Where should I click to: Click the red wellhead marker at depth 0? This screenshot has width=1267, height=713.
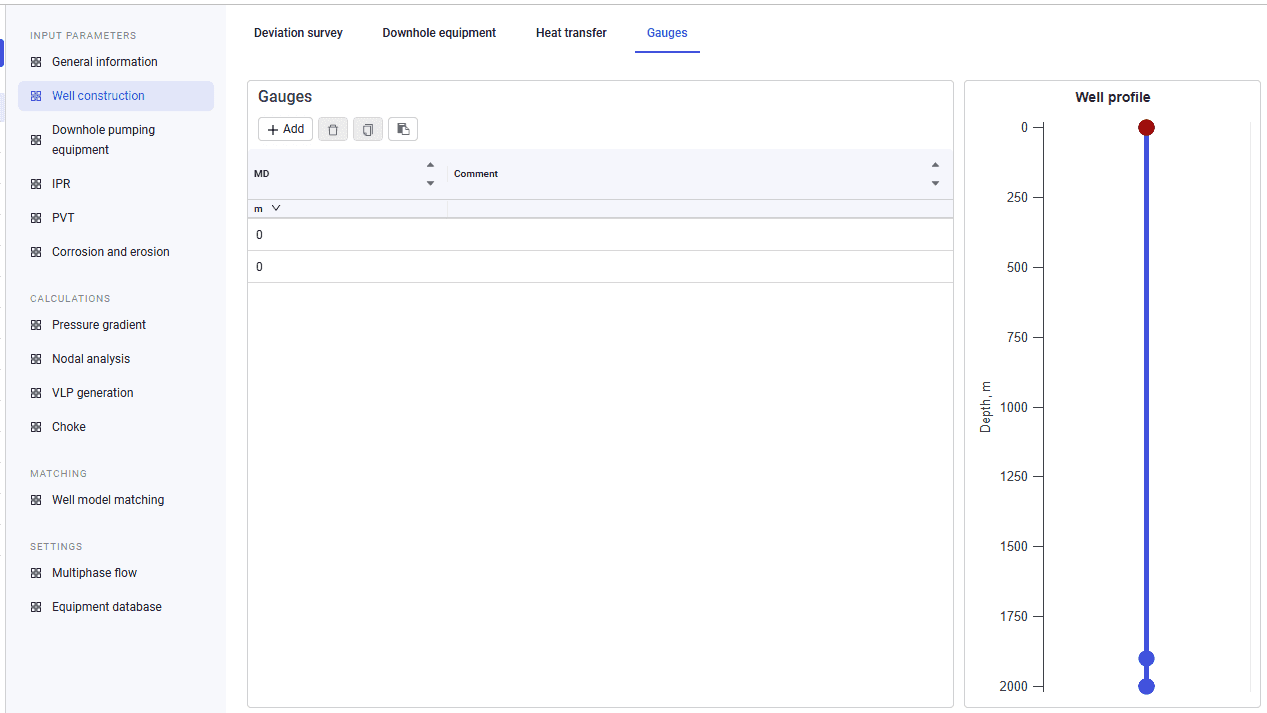[x=1146, y=127]
